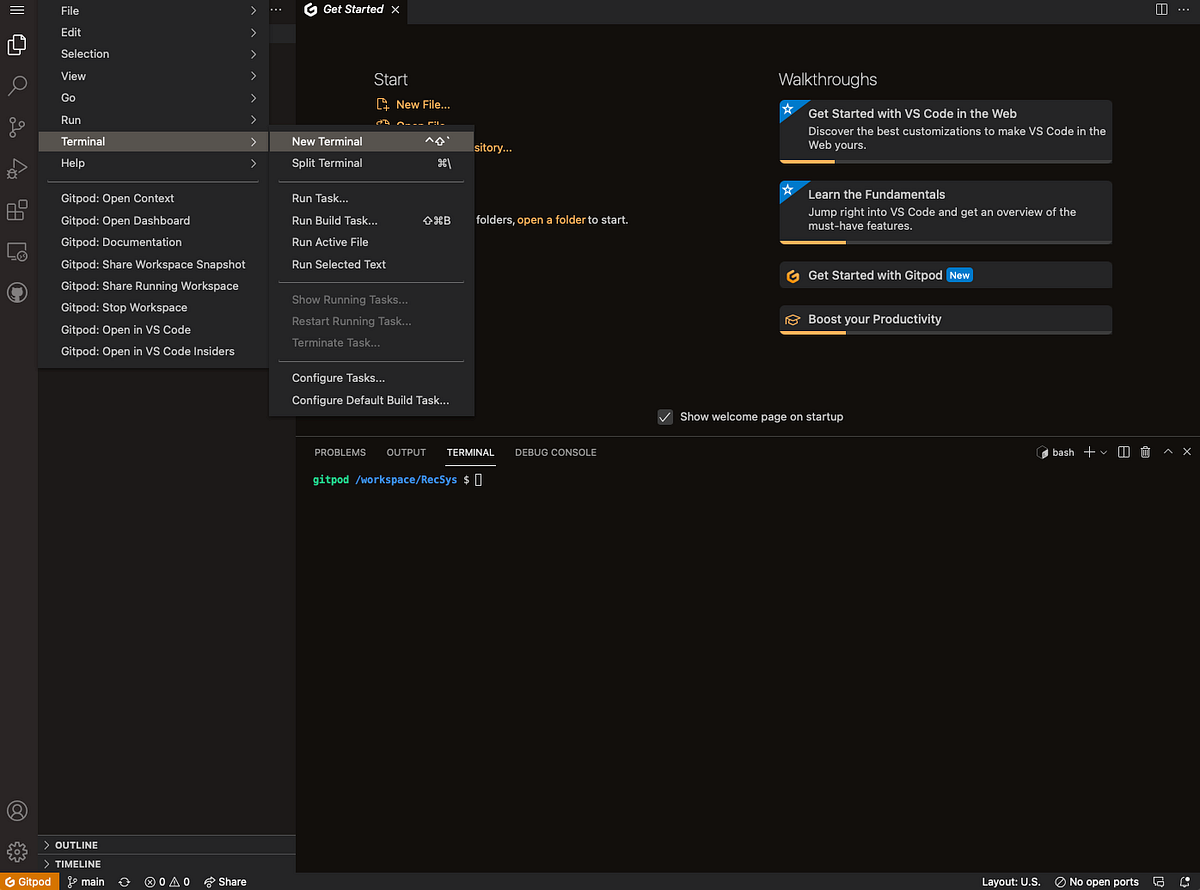Uncheck Show welcome page on startup
The image size is (1200, 890).
point(665,416)
